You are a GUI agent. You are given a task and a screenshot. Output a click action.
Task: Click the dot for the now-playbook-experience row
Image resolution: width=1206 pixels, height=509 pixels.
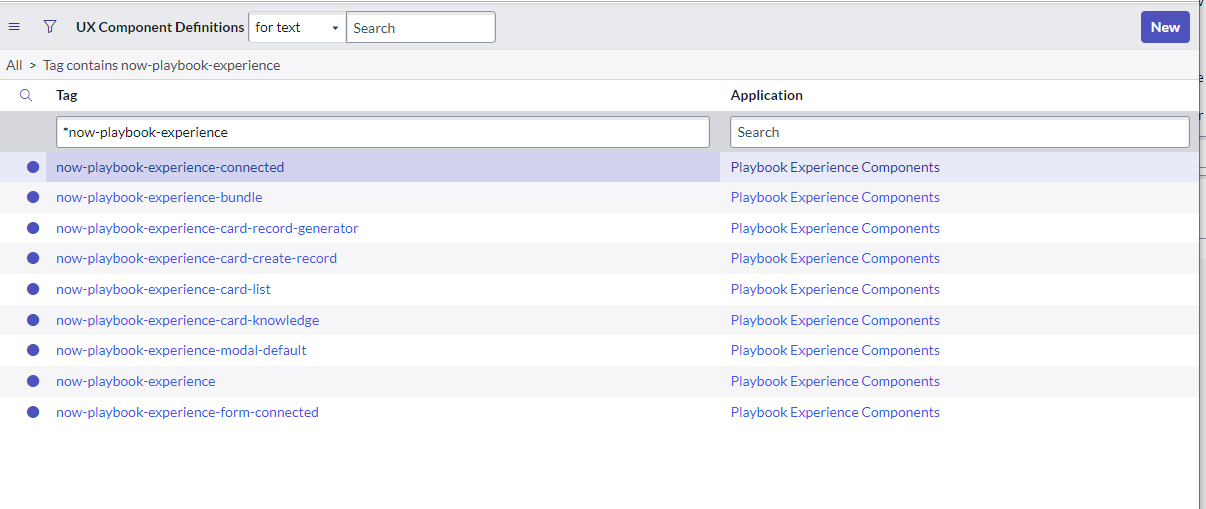pyautogui.click(x=33, y=381)
